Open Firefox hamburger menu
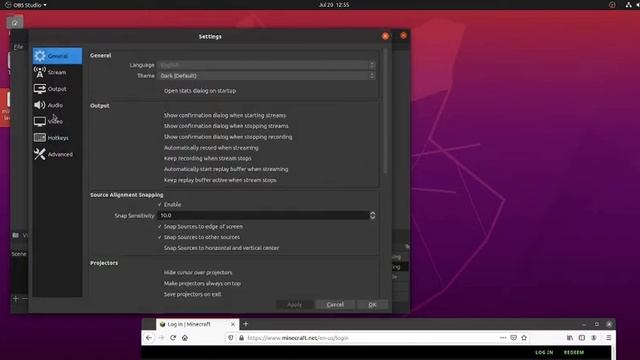The width and height of the screenshot is (640, 360). point(609,338)
